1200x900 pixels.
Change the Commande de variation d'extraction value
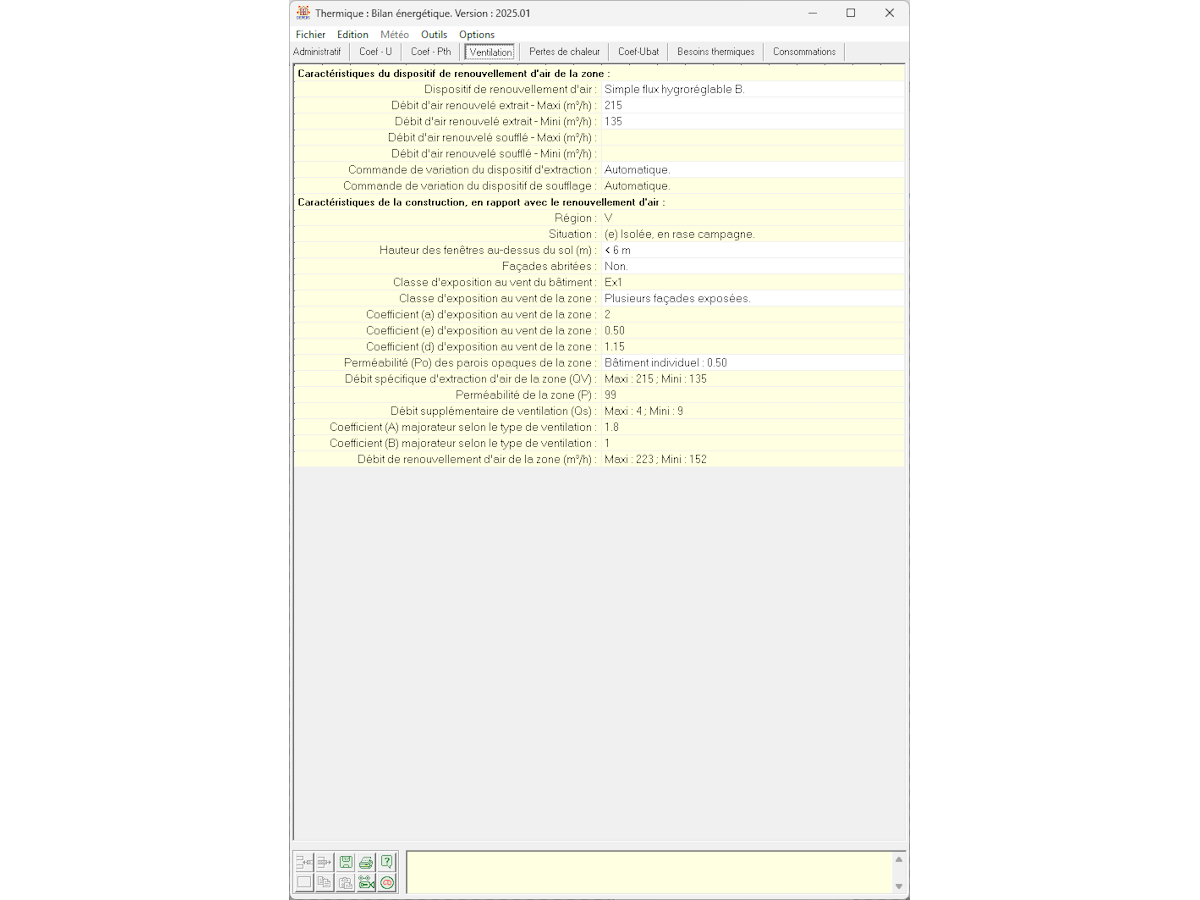tap(752, 170)
